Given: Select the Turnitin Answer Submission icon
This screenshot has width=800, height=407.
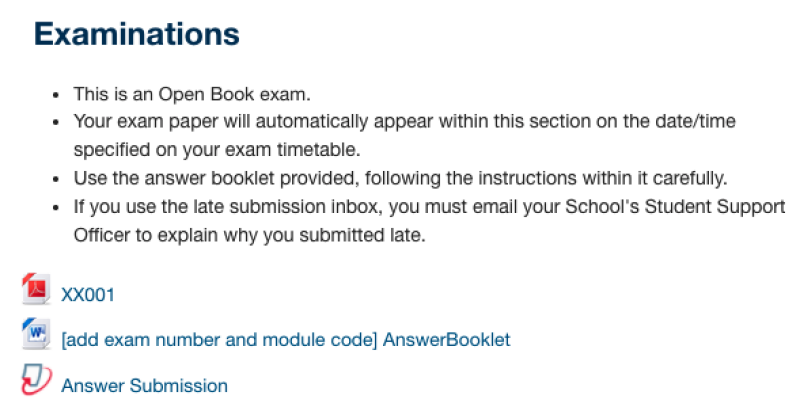Looking at the screenshot, I should 36,380.
